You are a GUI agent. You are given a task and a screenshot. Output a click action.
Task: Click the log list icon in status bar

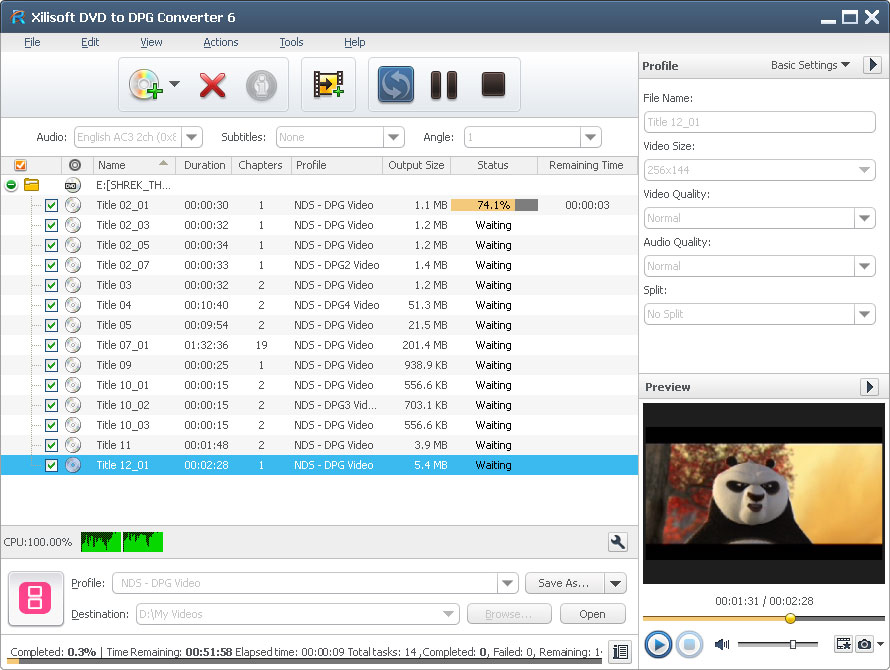[621, 652]
